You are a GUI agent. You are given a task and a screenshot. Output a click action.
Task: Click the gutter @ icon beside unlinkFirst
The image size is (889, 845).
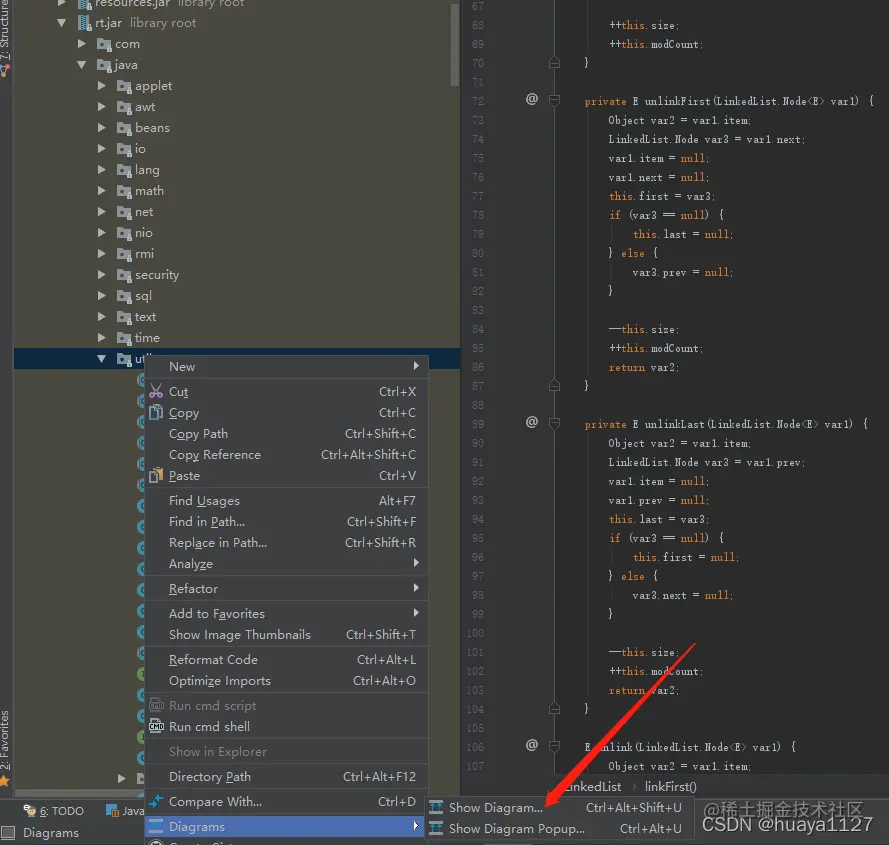tap(532, 99)
